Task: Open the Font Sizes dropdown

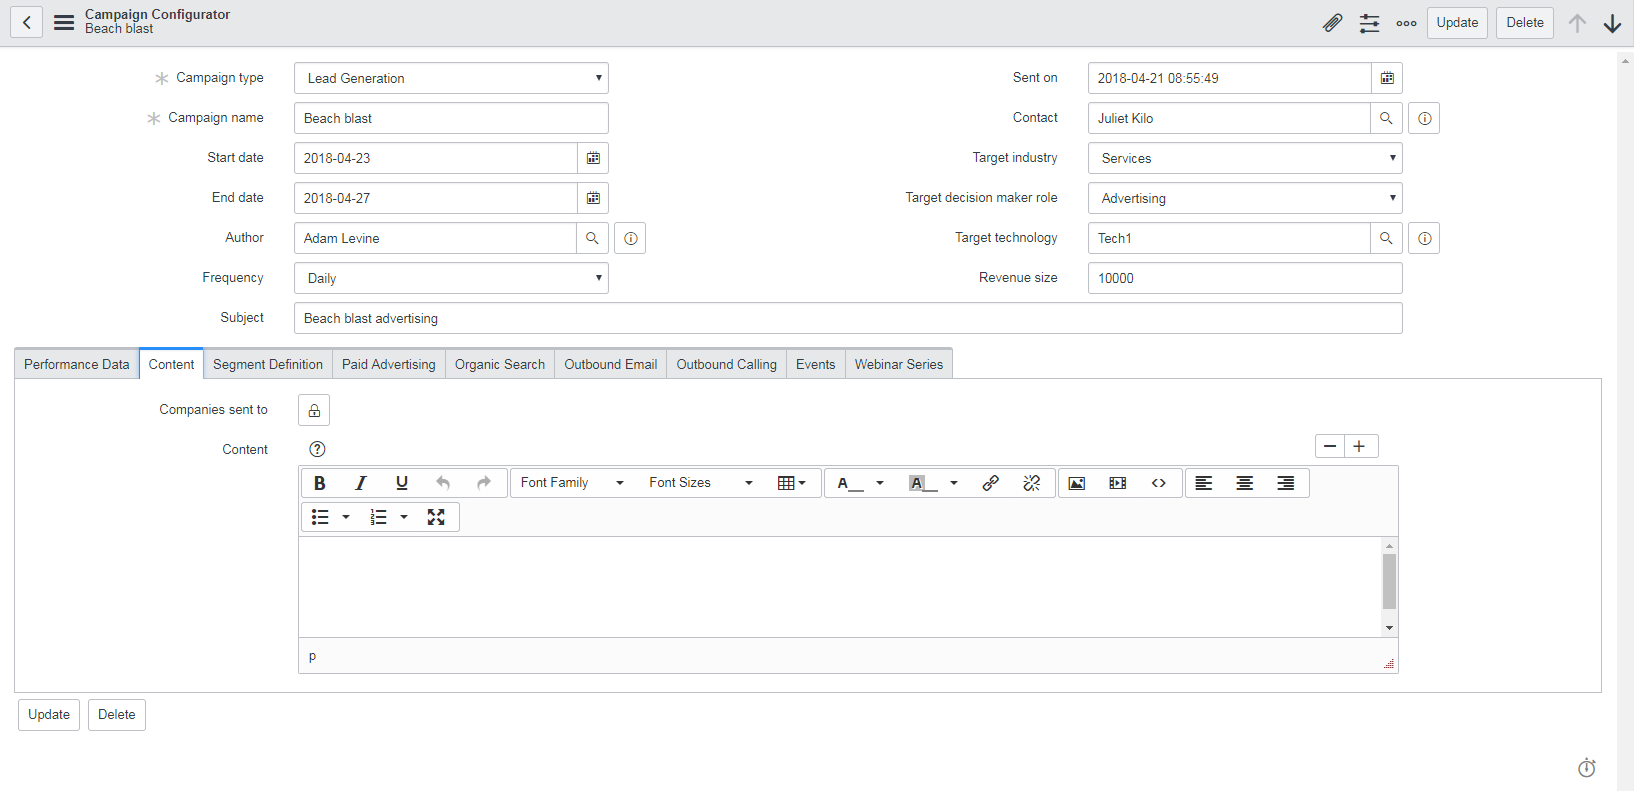Action: coord(700,483)
